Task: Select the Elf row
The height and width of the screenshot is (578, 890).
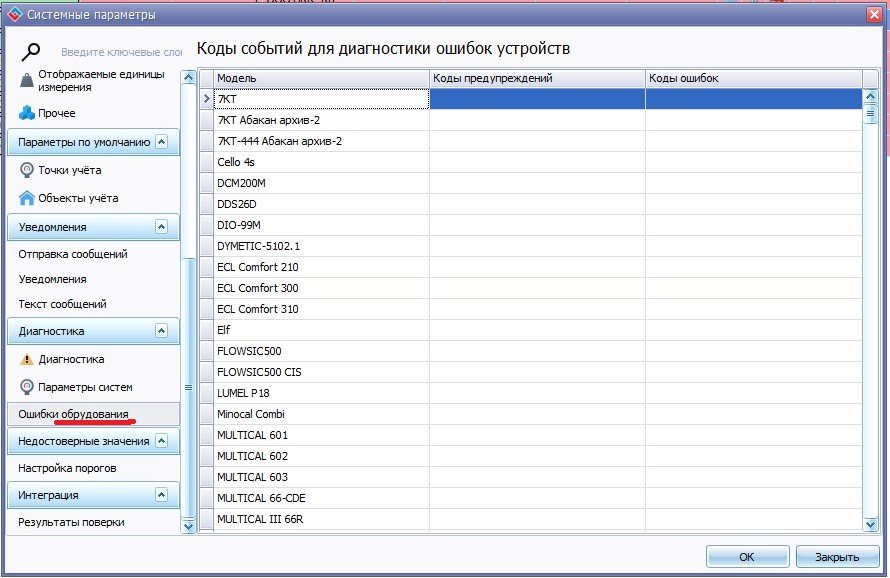Action: click(531, 330)
